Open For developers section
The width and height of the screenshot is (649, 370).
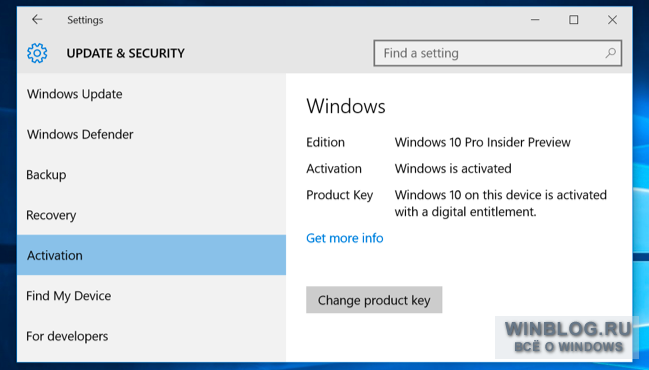pyautogui.click(x=151, y=336)
